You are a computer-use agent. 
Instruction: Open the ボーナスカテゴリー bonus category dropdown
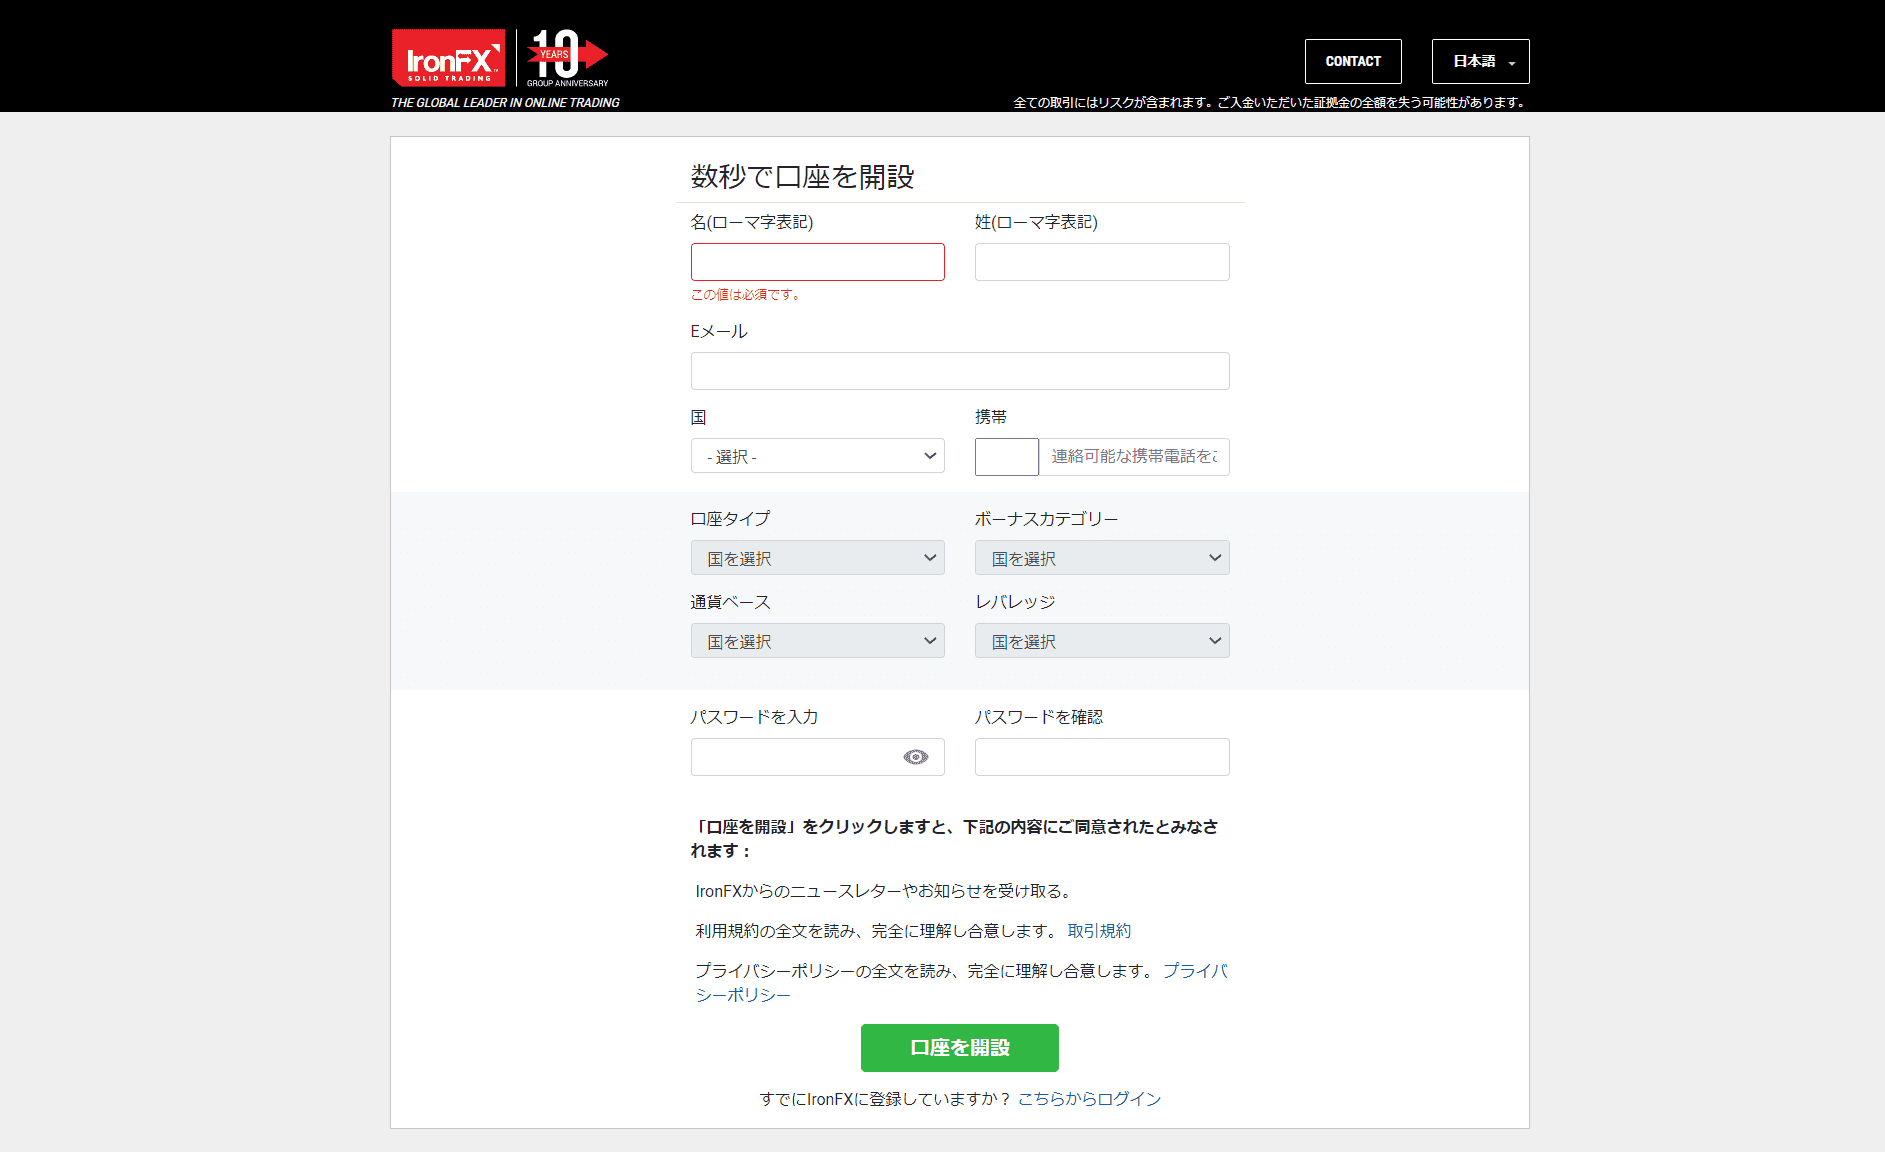[x=1101, y=557]
